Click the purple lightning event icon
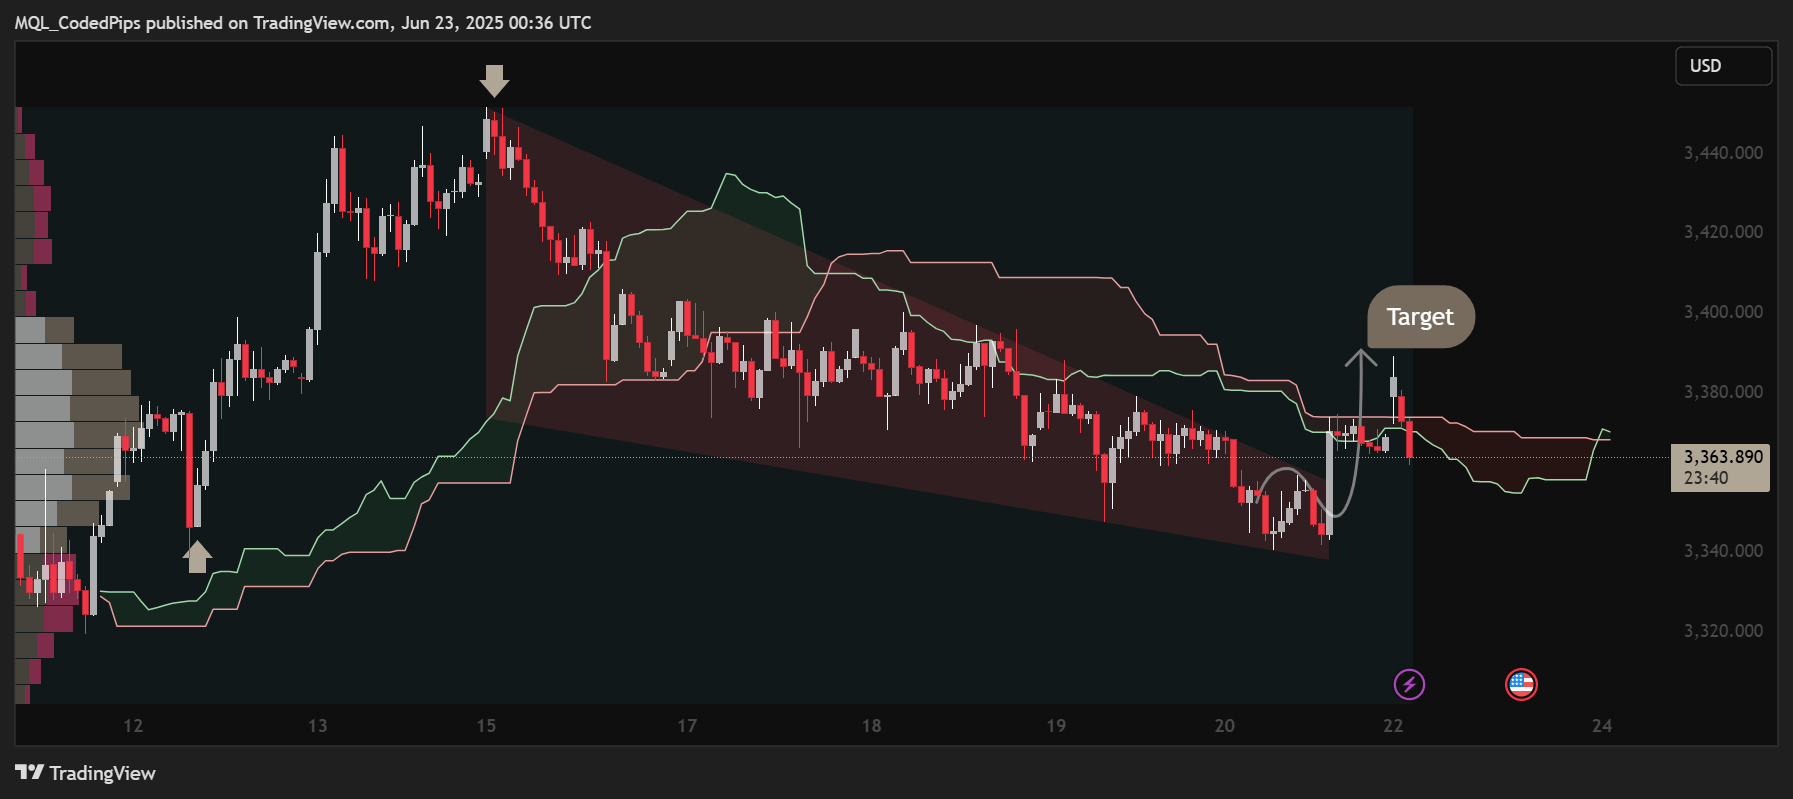This screenshot has height=799, width=1793. click(x=1409, y=685)
